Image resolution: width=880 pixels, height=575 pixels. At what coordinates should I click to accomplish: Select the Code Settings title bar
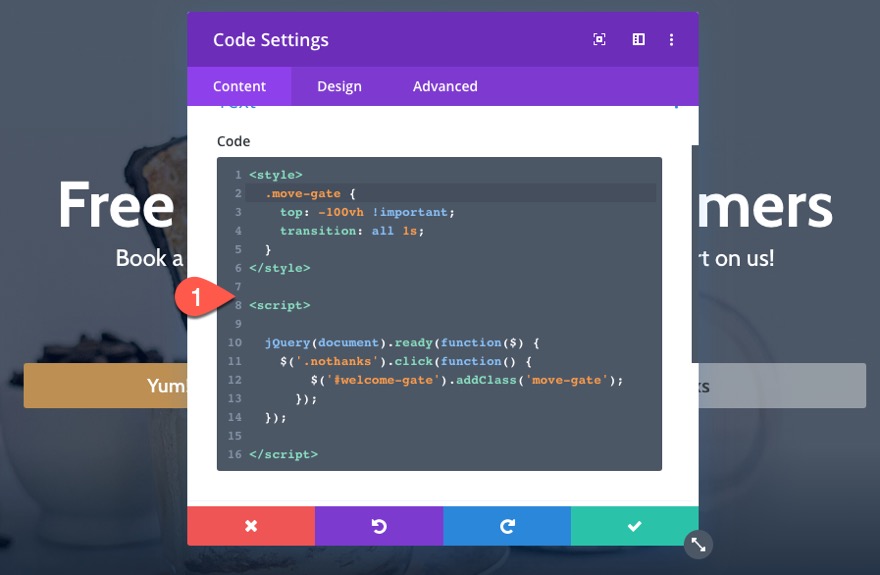[443, 40]
